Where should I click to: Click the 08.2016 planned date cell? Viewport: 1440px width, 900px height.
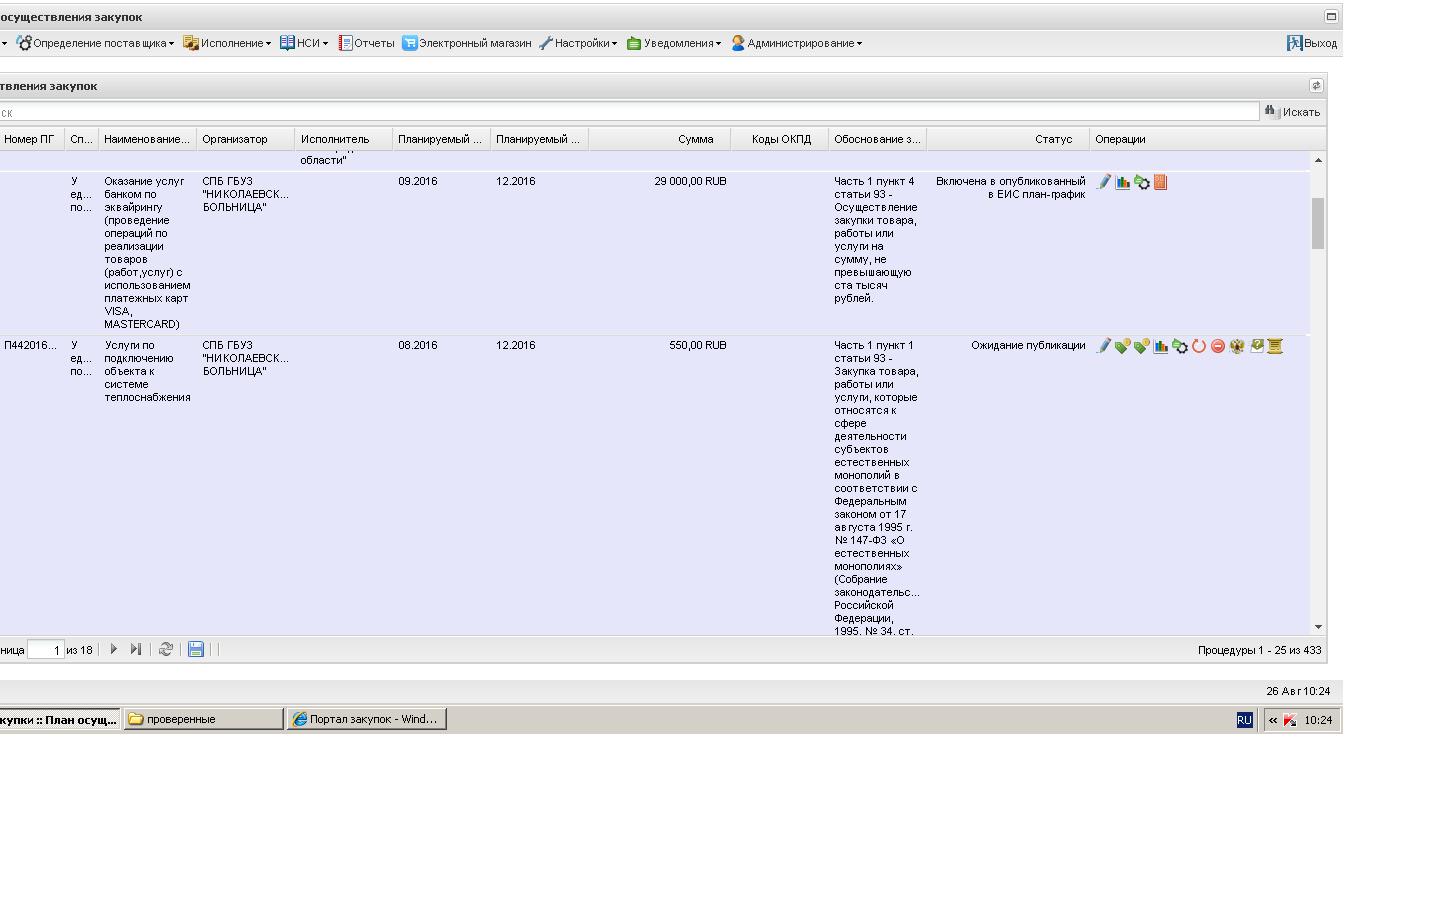pos(417,345)
